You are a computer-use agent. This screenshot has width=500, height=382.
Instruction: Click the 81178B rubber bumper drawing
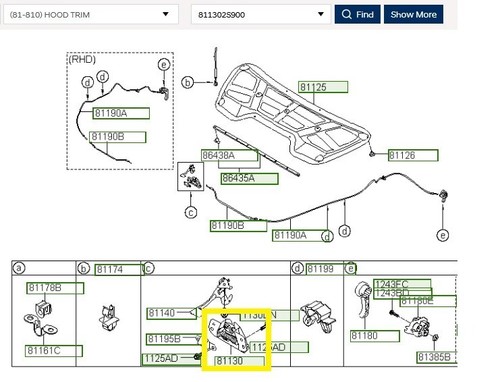tap(43, 309)
